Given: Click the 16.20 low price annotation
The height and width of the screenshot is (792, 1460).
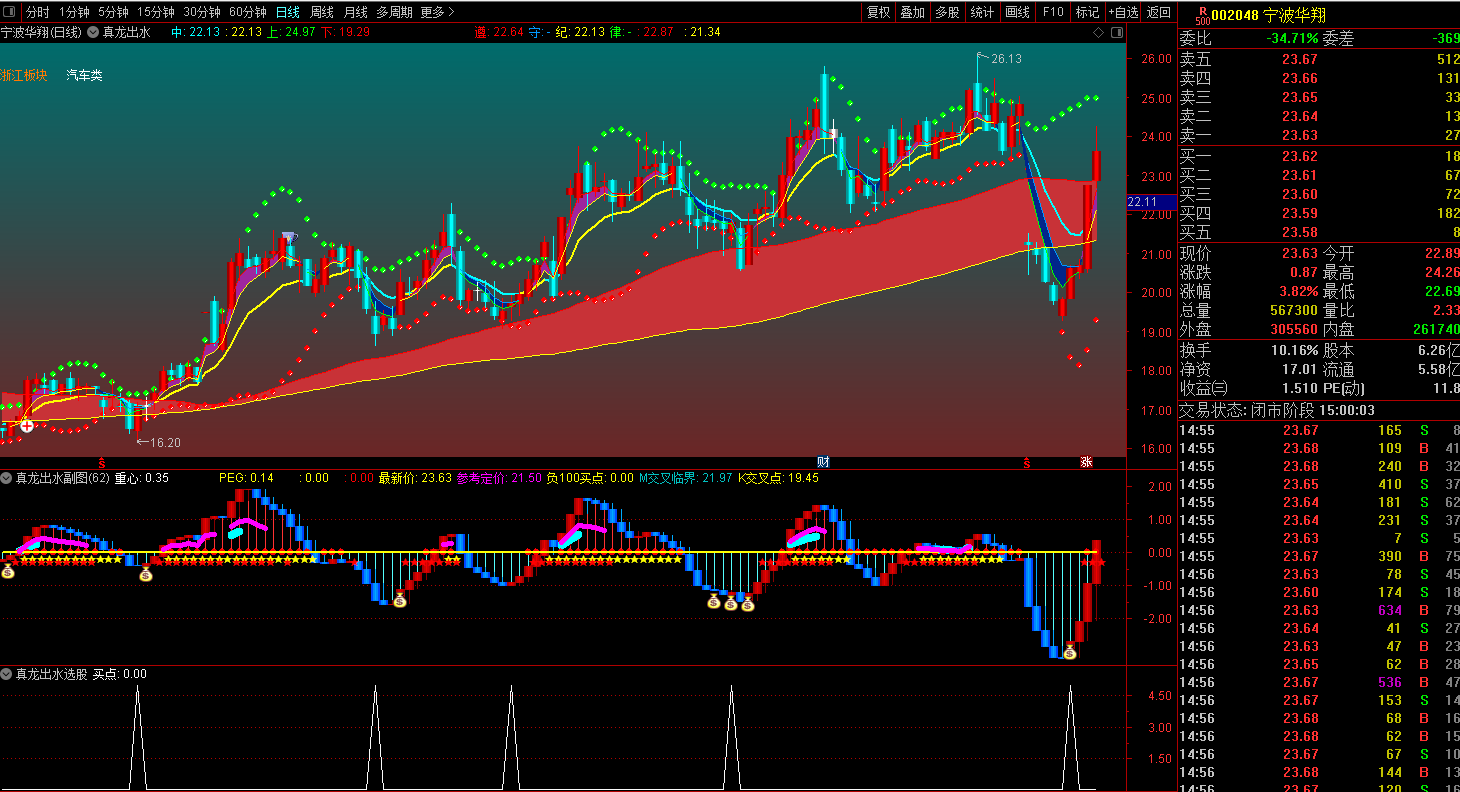Looking at the screenshot, I should click(x=159, y=442).
